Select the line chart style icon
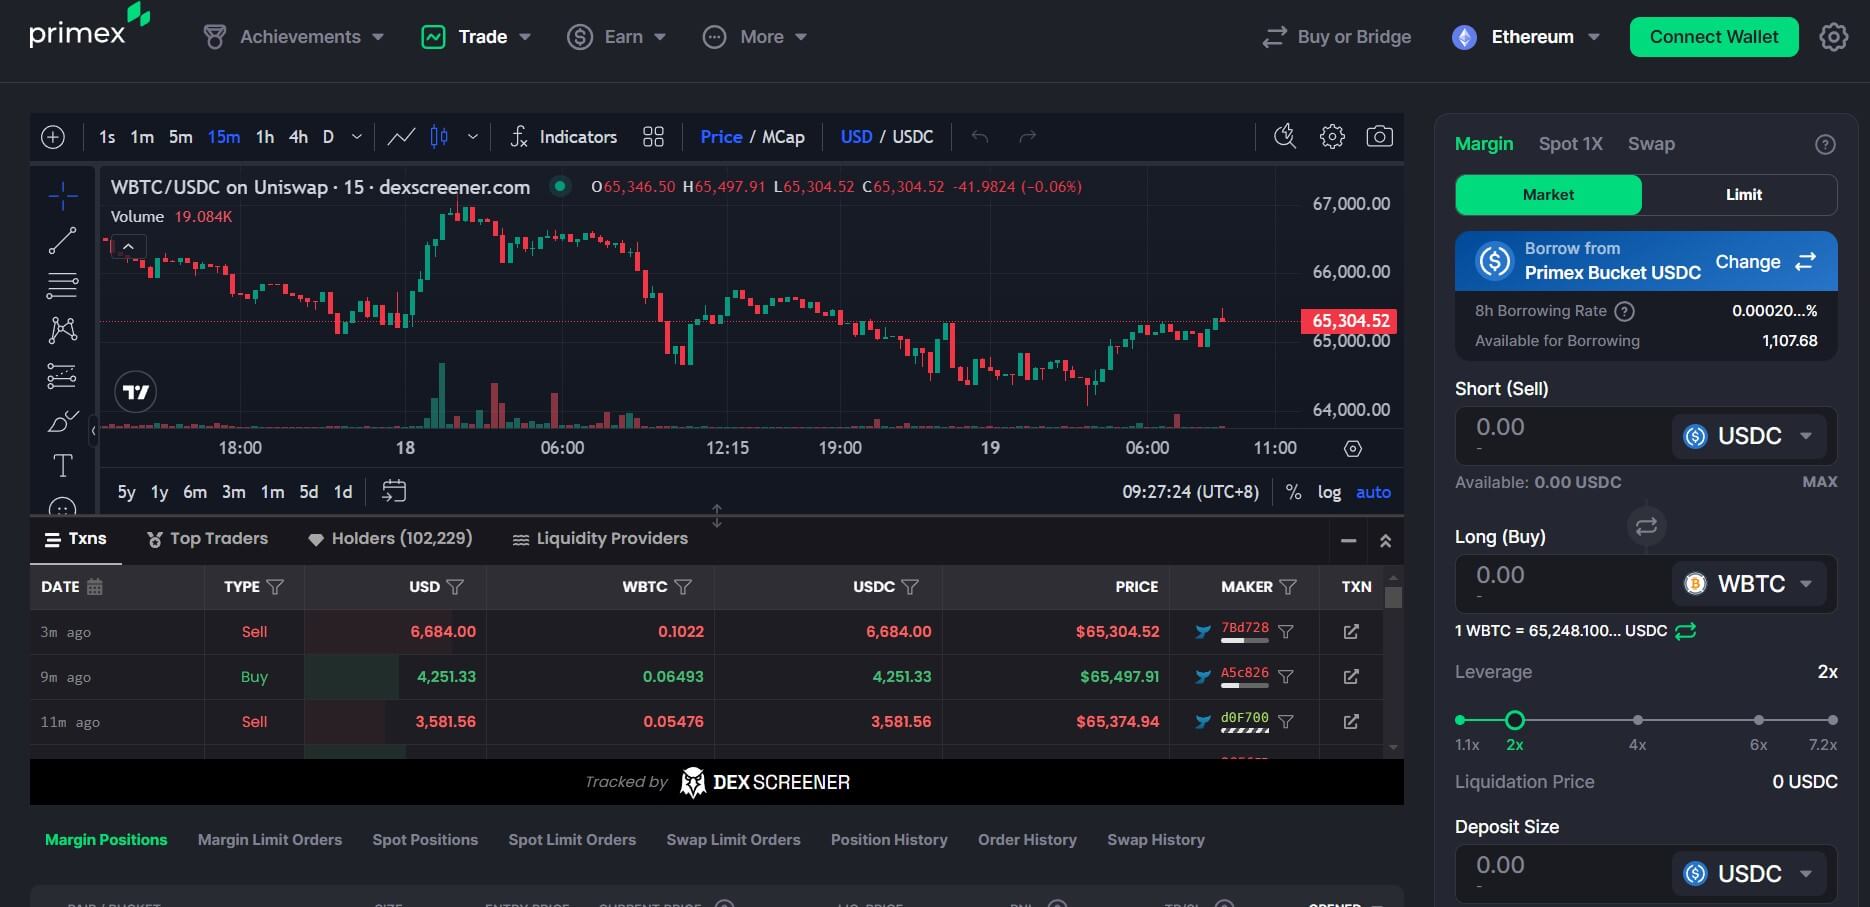This screenshot has height=907, width=1870. point(401,137)
